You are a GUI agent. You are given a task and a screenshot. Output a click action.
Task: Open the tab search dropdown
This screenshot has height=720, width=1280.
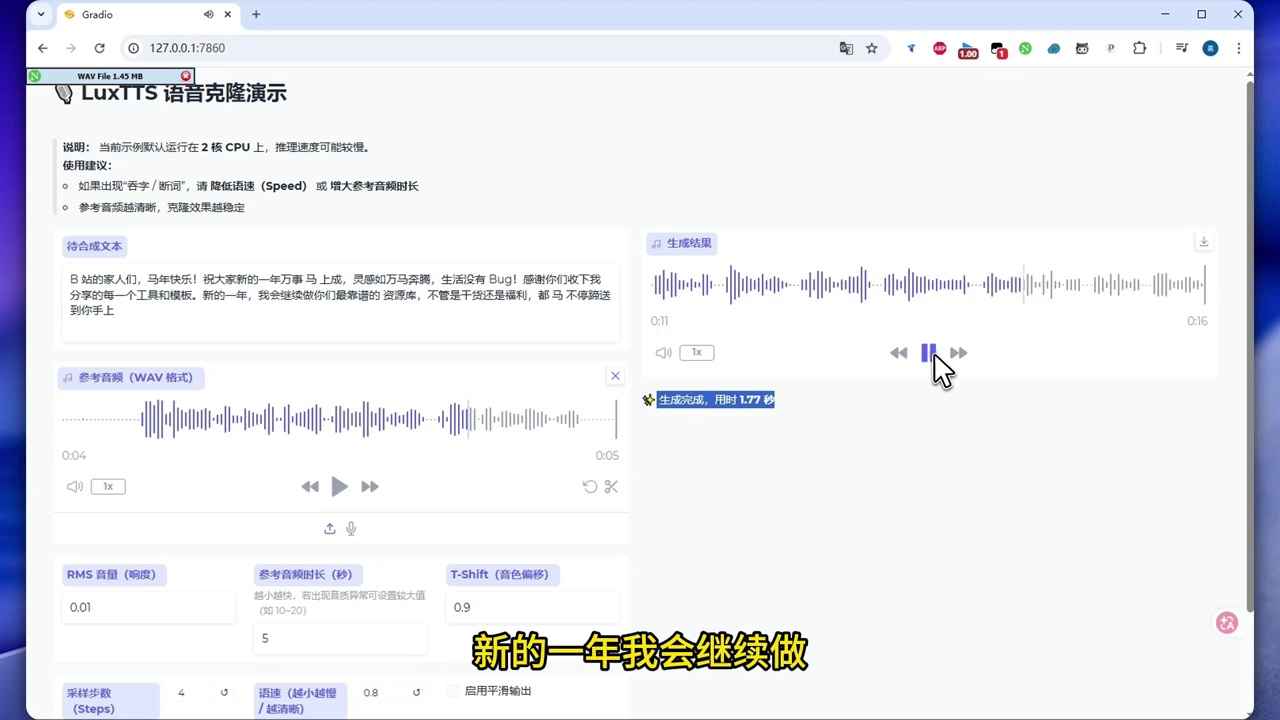pos(41,14)
